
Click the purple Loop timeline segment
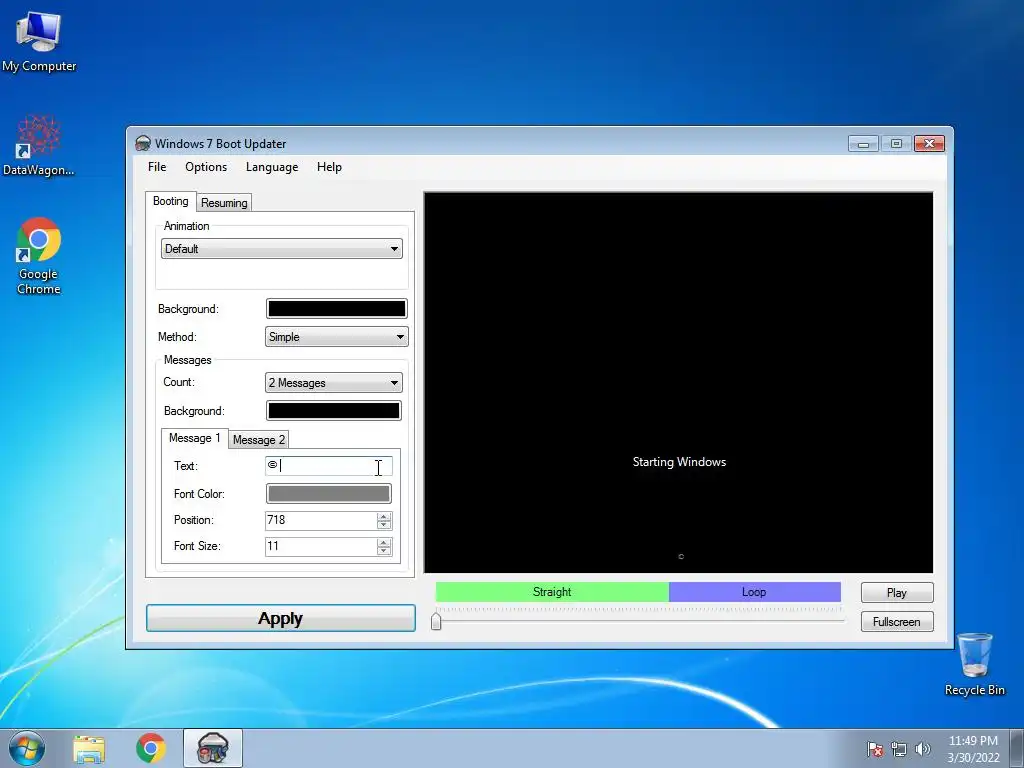[754, 592]
